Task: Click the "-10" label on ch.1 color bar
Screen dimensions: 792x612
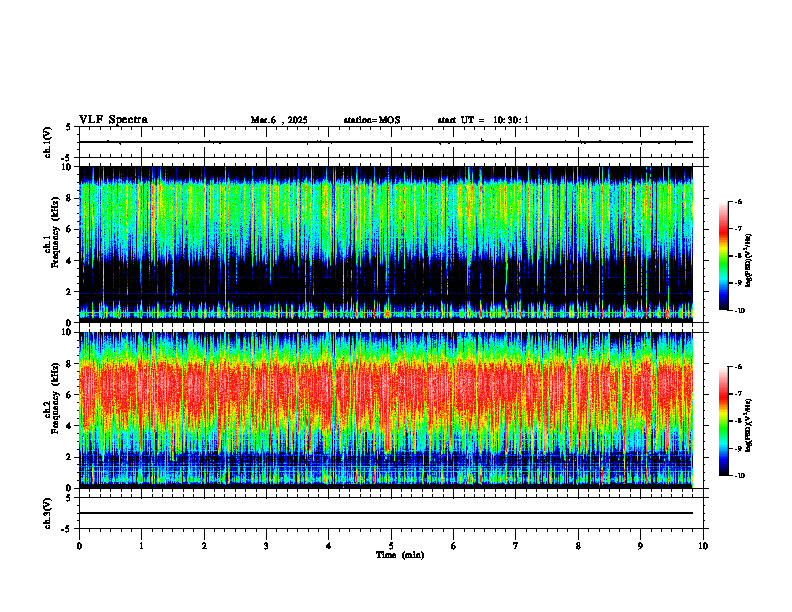Action: pos(739,311)
